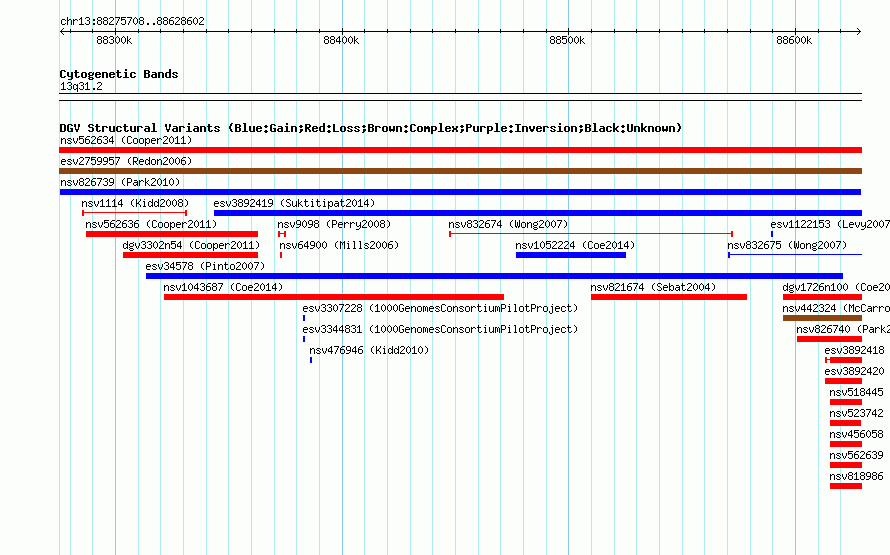890x555 pixels.
Task: Click the small nsv9098 red loss marker
Action: pos(282,234)
